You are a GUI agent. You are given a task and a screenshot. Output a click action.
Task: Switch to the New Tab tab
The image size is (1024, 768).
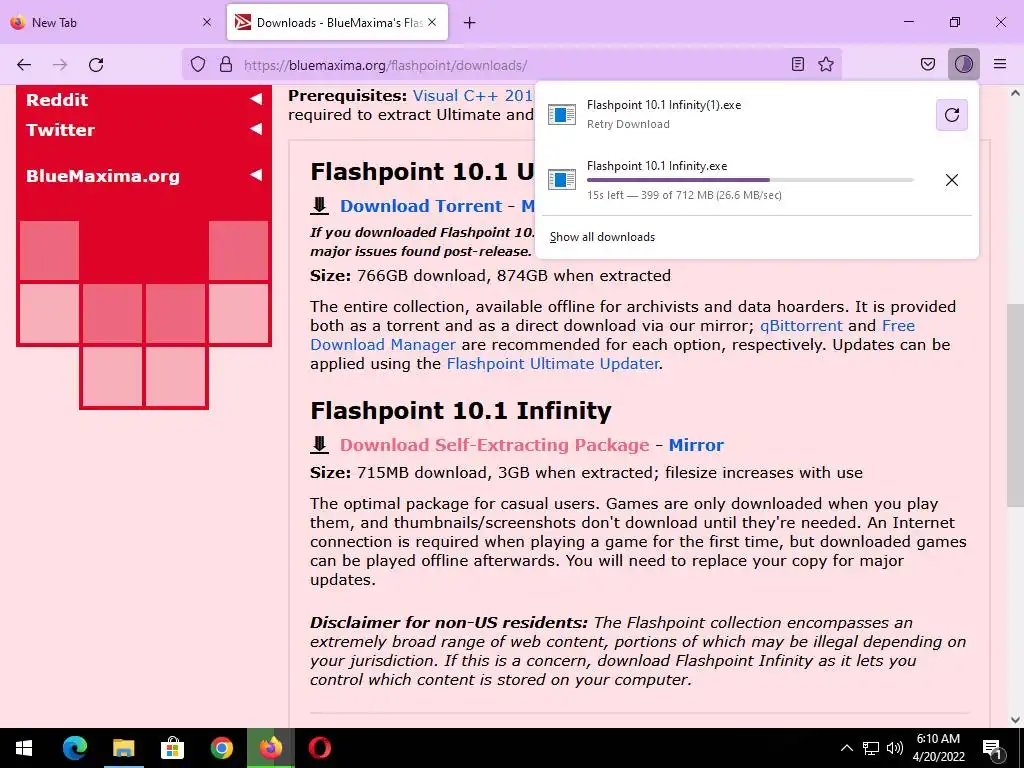point(111,22)
